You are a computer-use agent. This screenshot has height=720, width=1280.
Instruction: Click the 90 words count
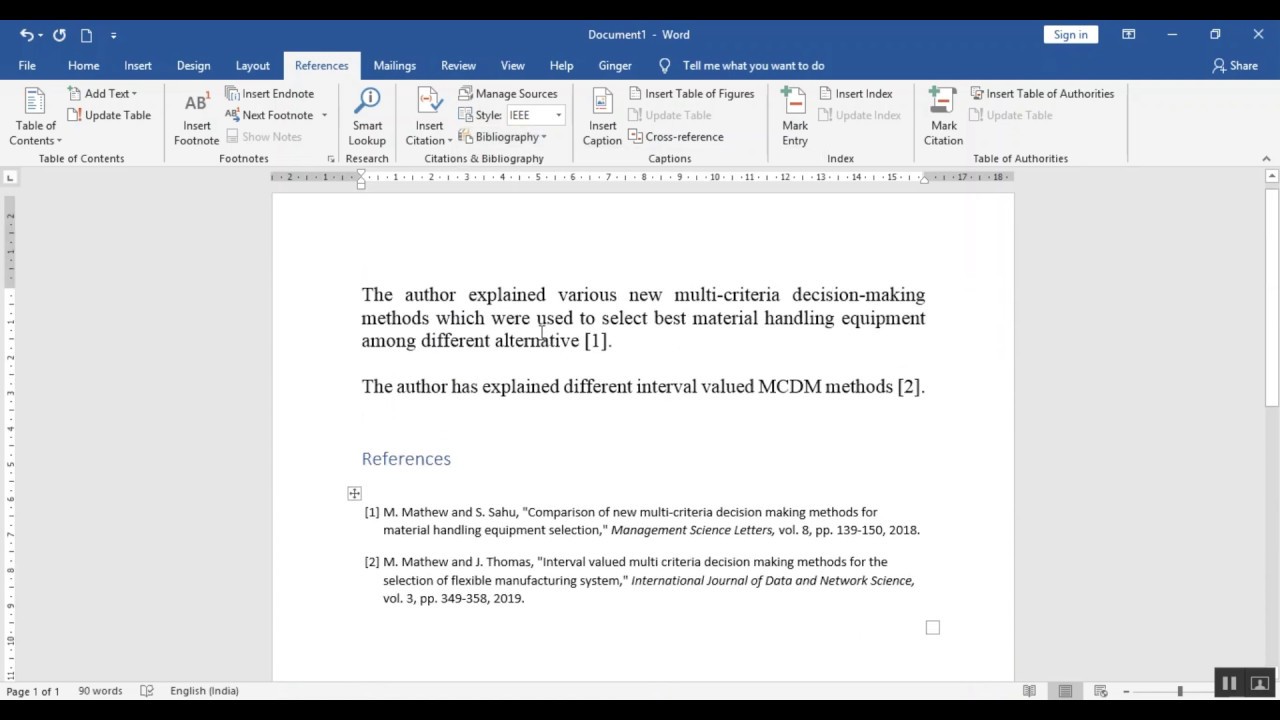100,691
